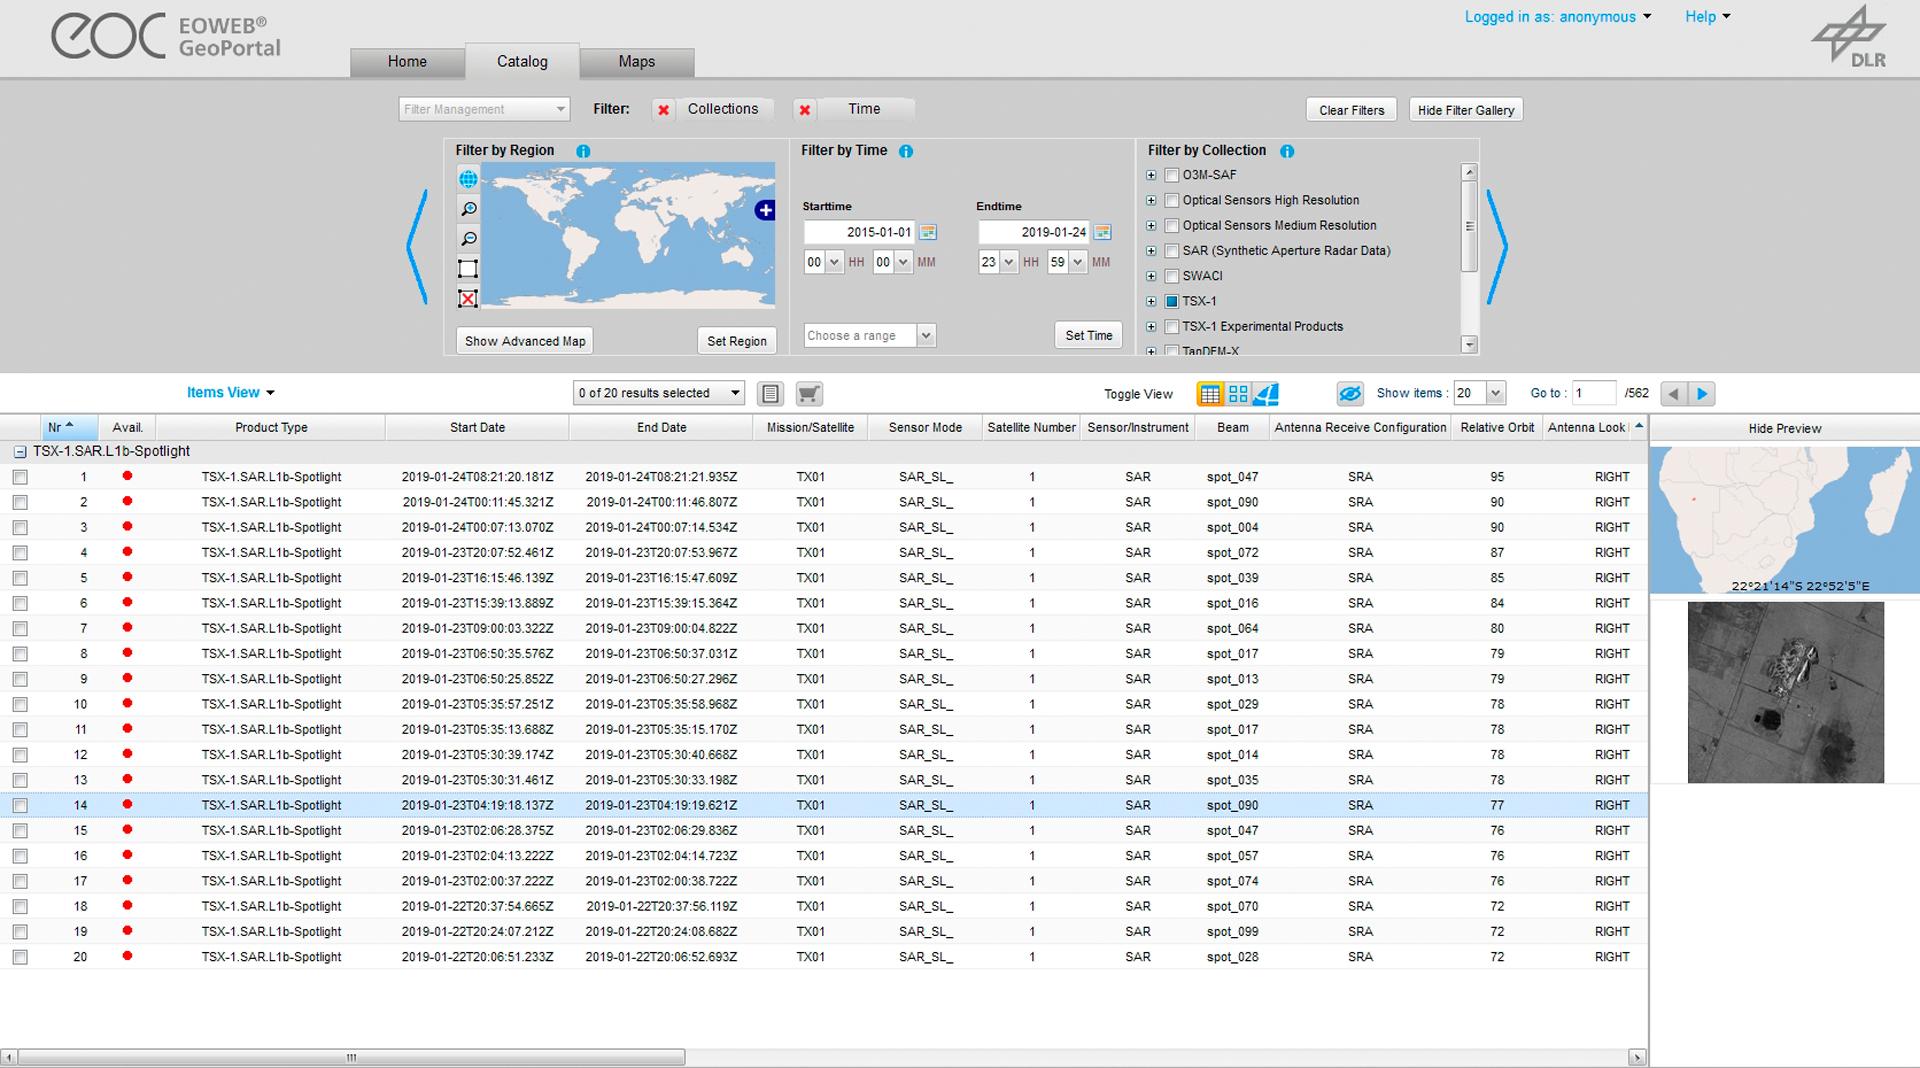Expand the SAR (Synthetic Aperture Radar Data) node
This screenshot has width=1920, height=1068.
click(1151, 251)
